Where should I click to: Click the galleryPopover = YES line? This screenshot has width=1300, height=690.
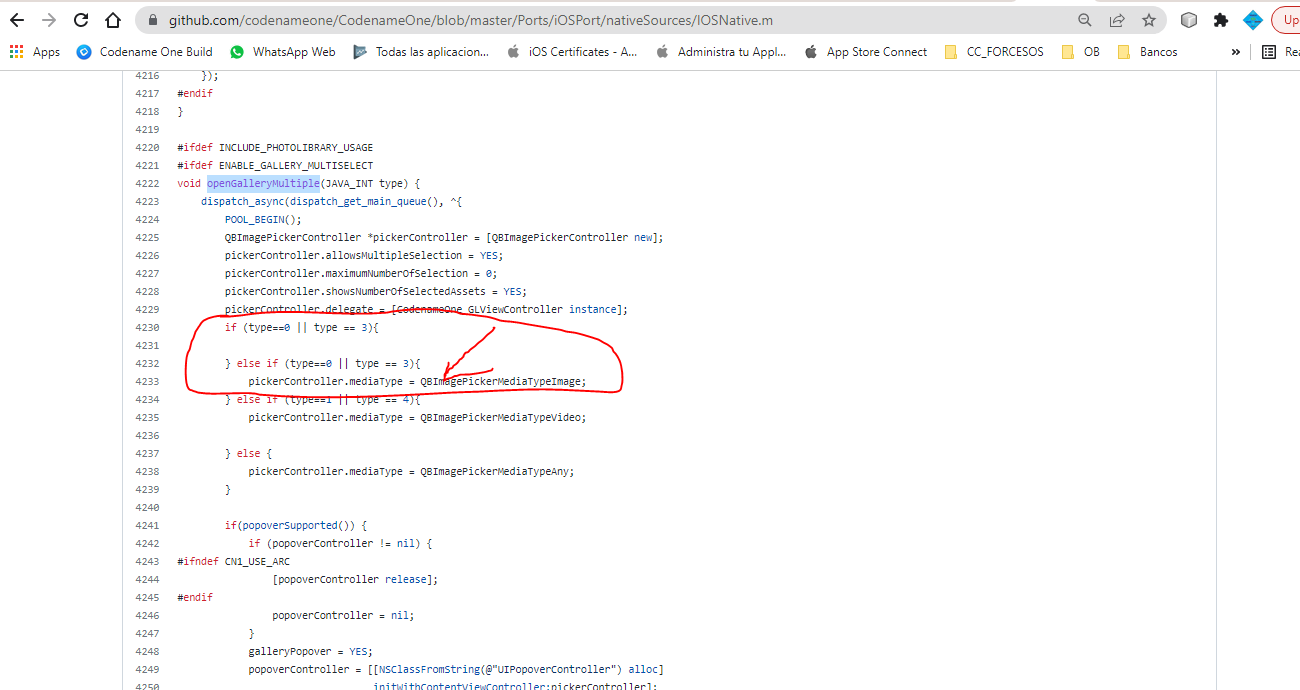pyautogui.click(x=310, y=651)
